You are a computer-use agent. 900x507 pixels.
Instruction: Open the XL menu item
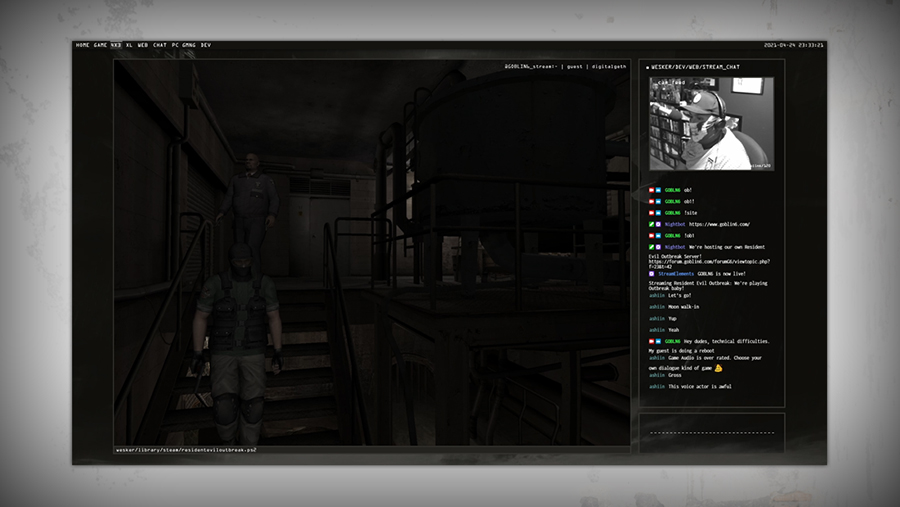129,45
